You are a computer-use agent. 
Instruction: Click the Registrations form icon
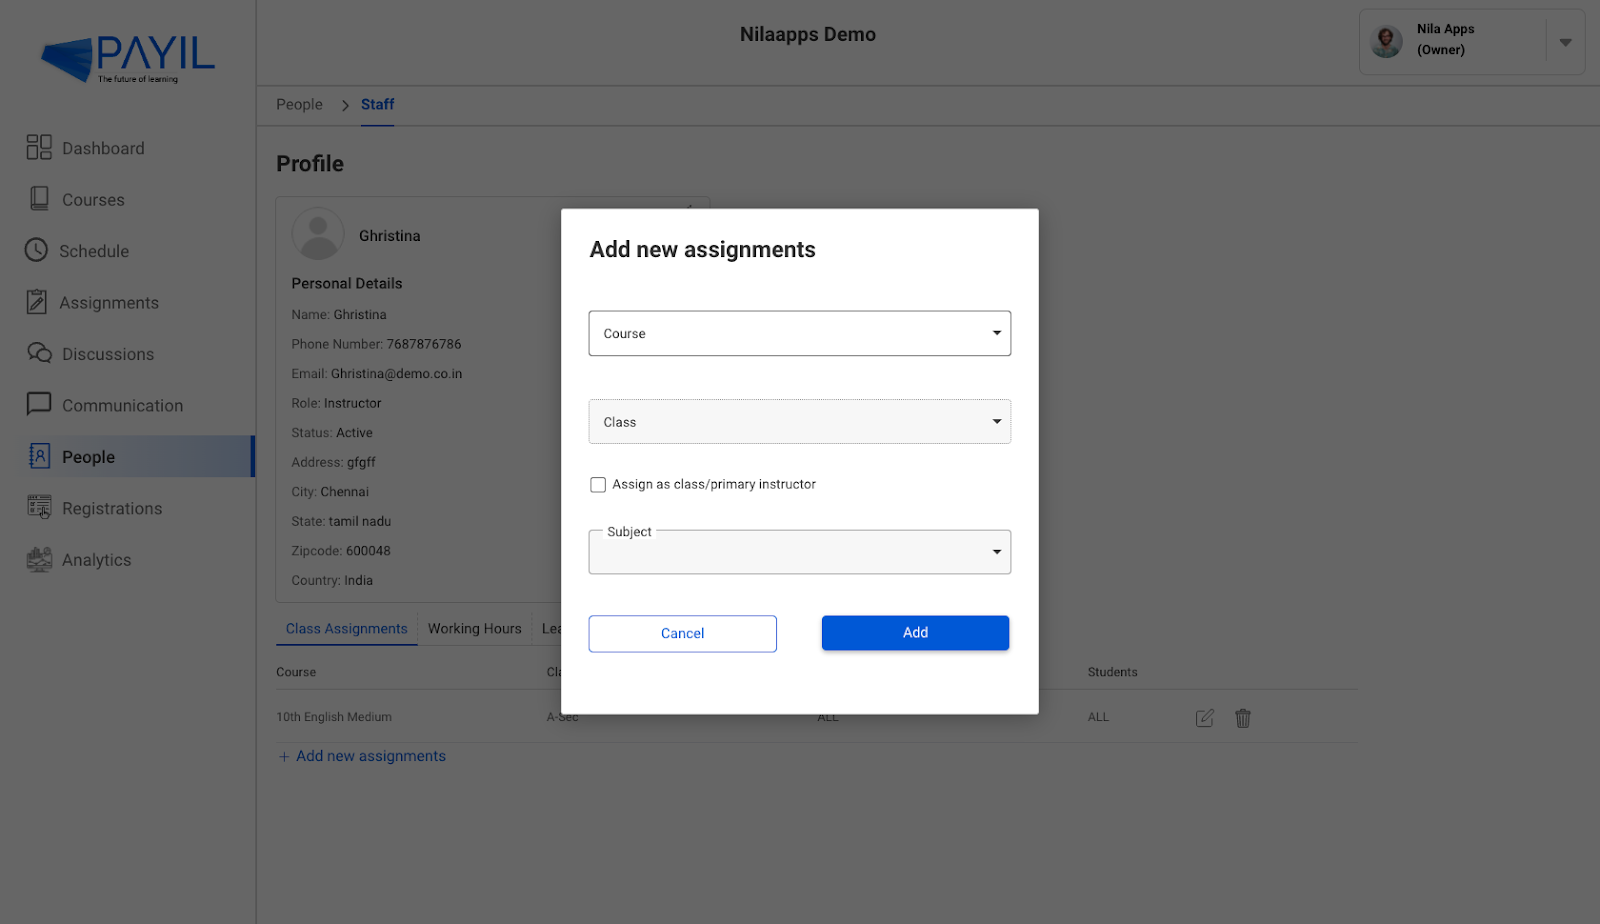point(39,508)
